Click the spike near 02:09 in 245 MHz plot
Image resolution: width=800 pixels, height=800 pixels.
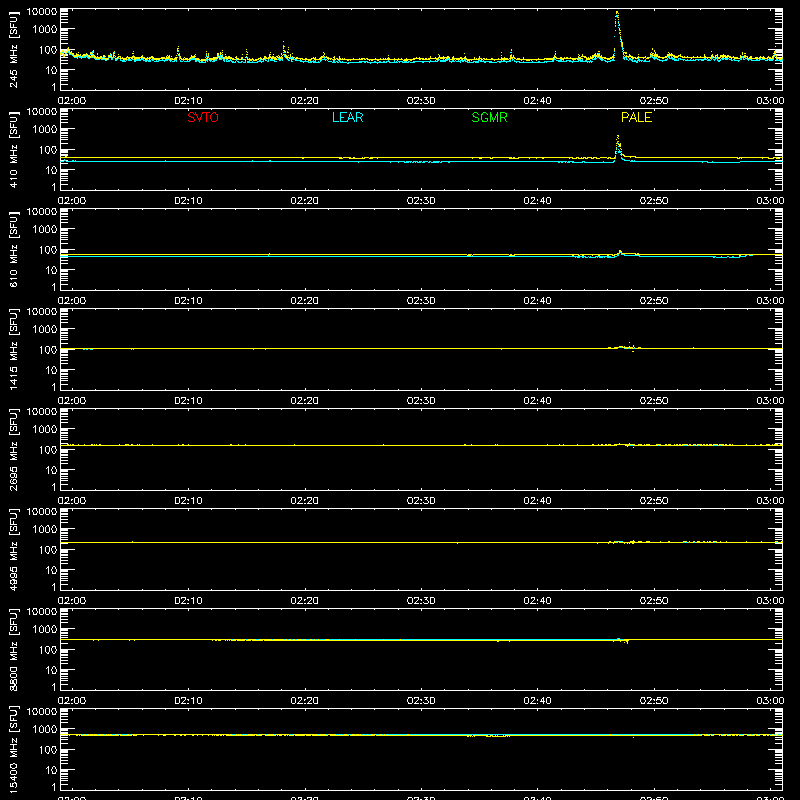(178, 51)
